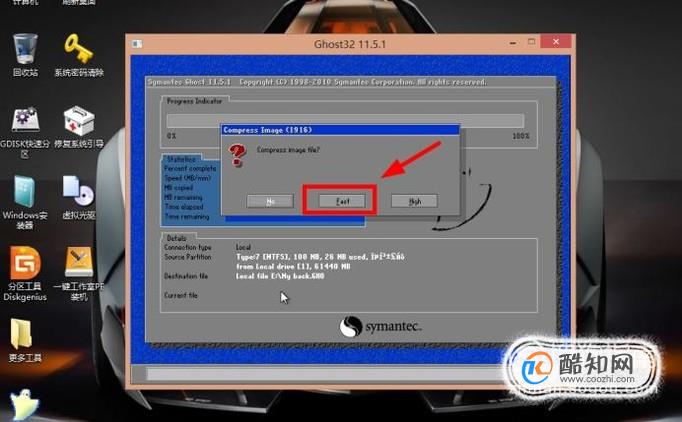682x422 pixels.
Task: Click the 100% progress end label
Action: [521, 136]
